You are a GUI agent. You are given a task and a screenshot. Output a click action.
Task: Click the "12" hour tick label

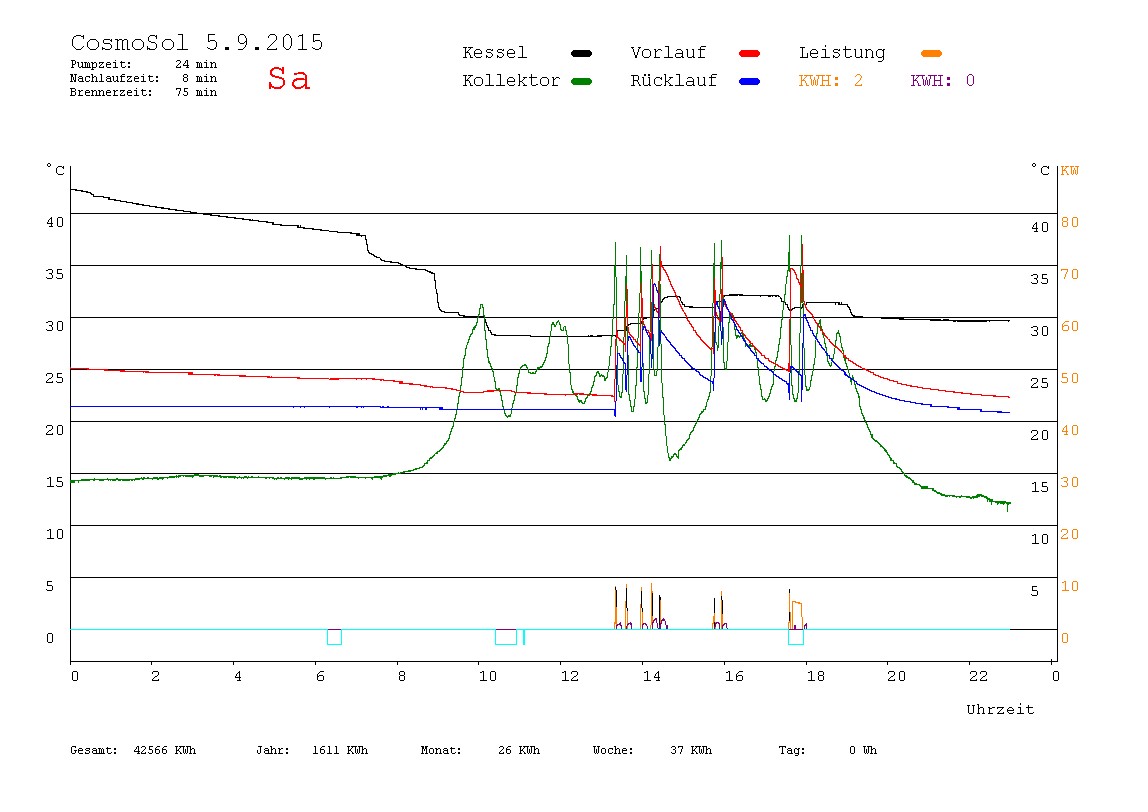(x=570, y=676)
